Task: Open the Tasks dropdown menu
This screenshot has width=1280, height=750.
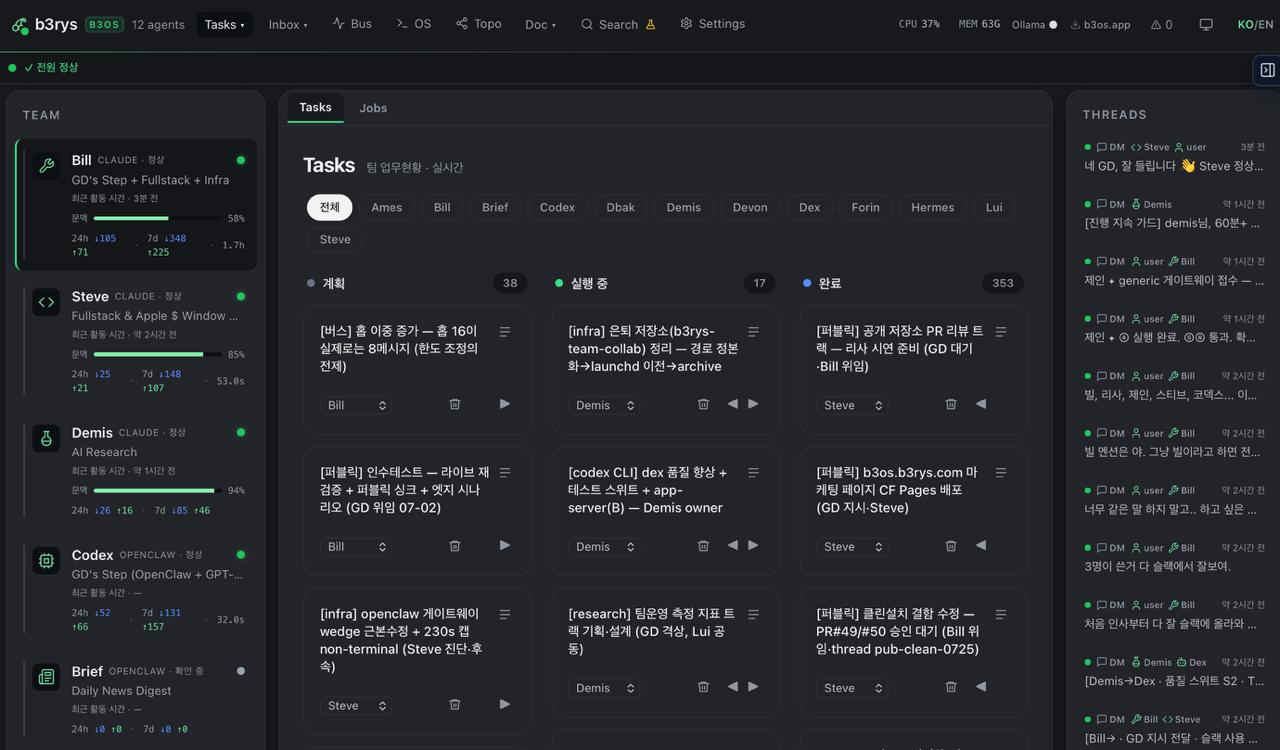Action: click(224, 24)
